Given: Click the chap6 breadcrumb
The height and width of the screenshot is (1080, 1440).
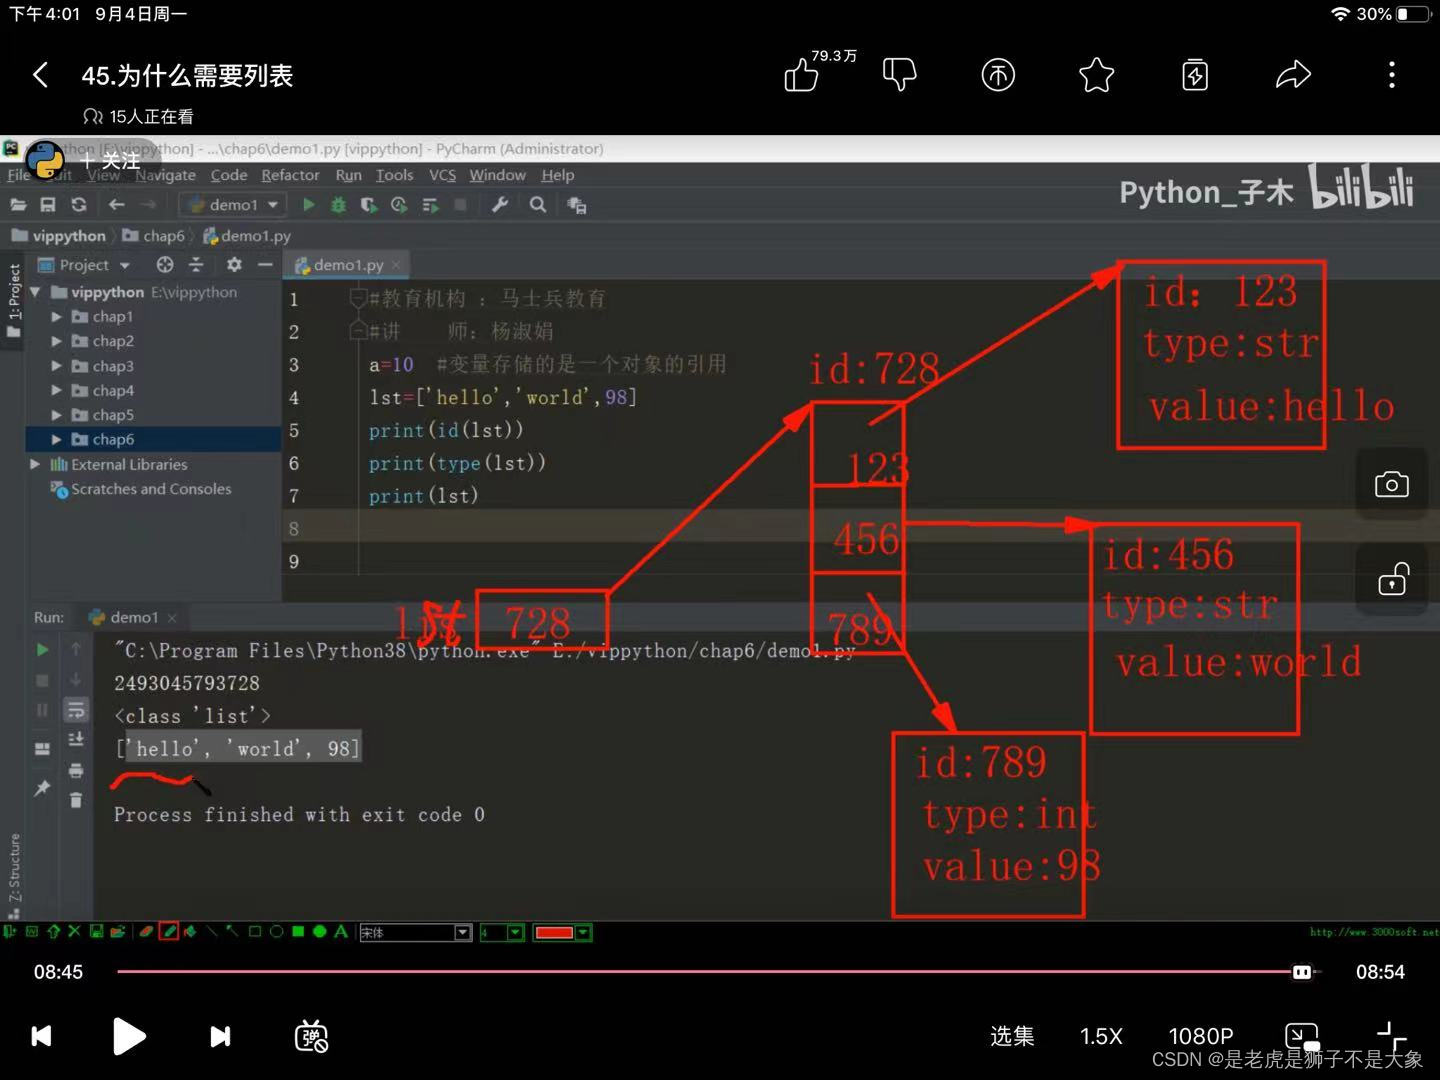Looking at the screenshot, I should [154, 236].
